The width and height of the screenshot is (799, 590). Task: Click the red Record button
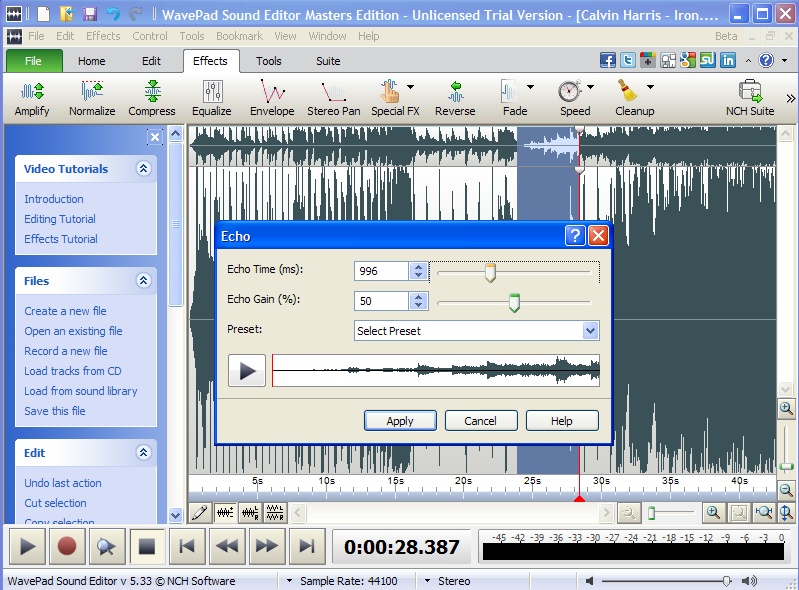pyautogui.click(x=67, y=546)
